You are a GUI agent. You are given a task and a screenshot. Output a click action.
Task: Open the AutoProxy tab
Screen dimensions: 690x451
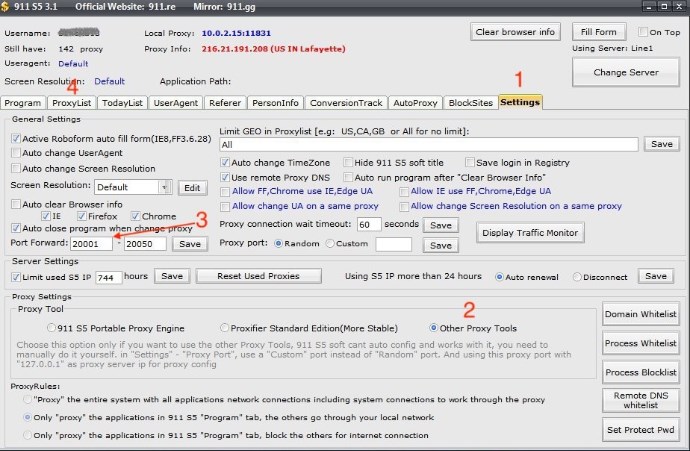[416, 103]
